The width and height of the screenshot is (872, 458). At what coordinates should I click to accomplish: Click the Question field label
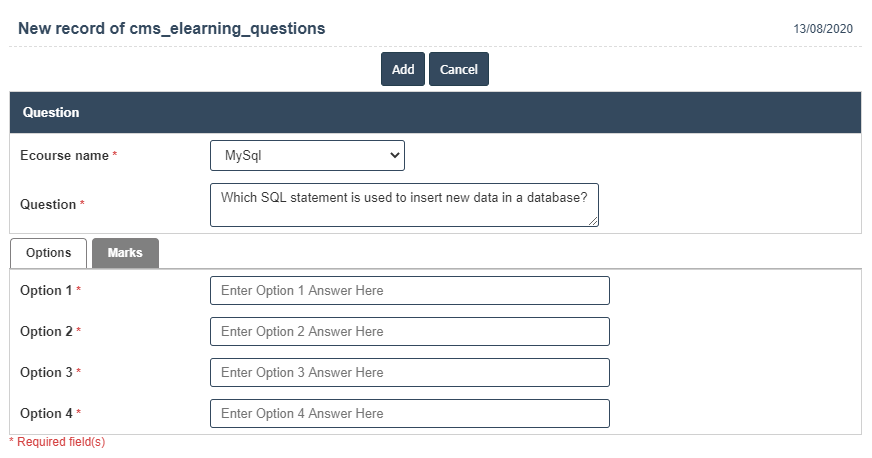pyautogui.click(x=48, y=204)
